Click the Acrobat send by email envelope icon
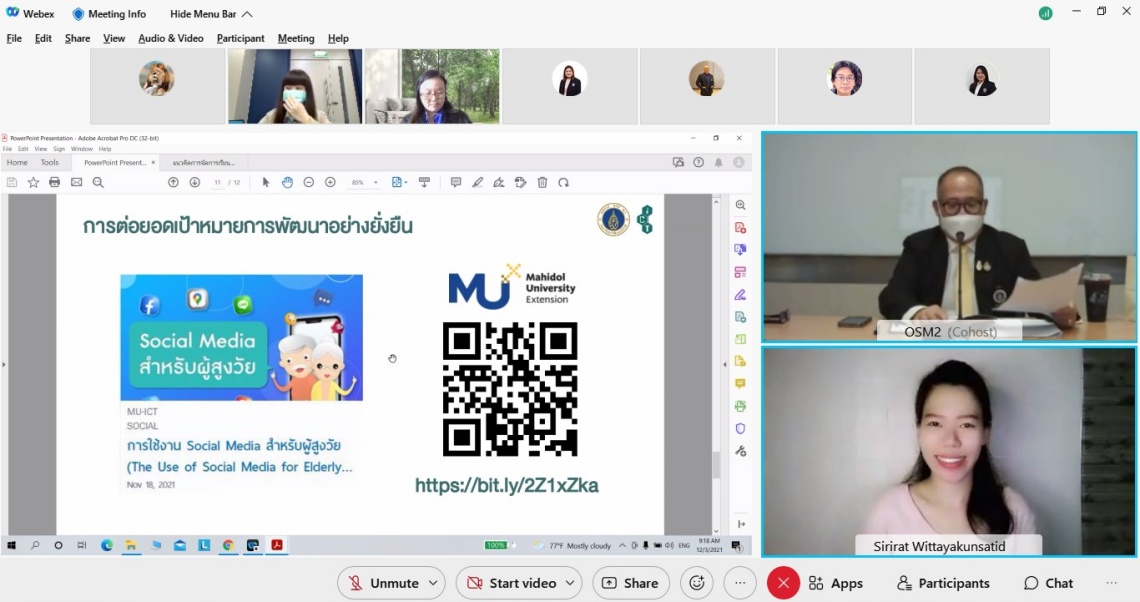Viewport: 1140px width, 602px height. coord(76,182)
